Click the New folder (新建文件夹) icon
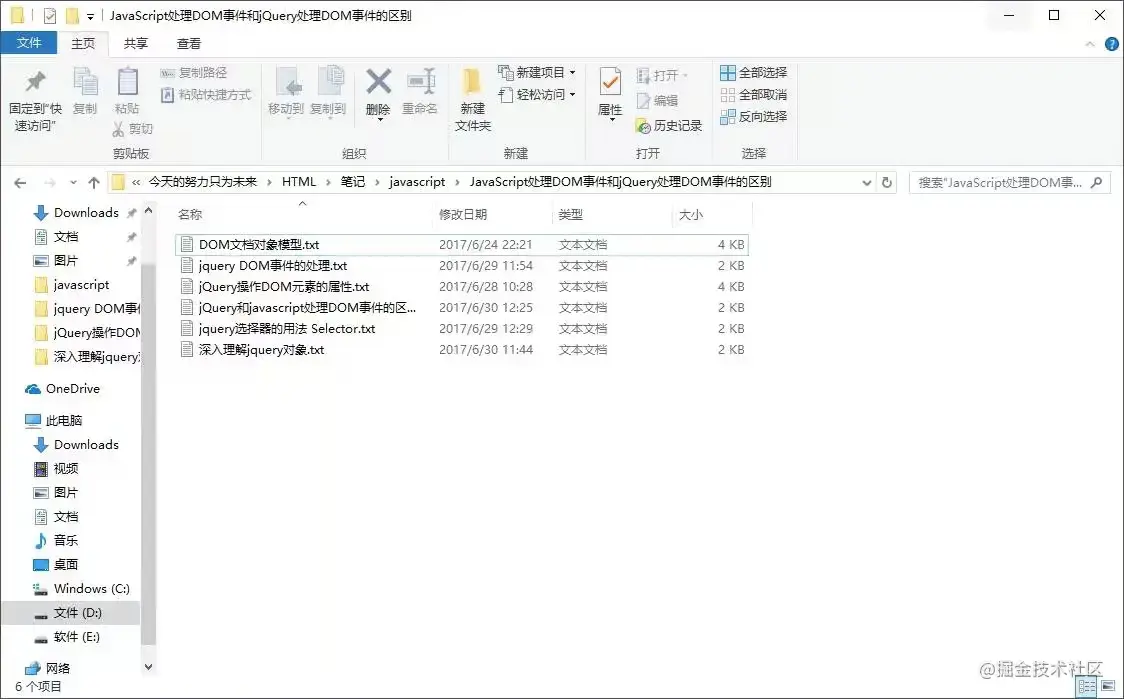The height and width of the screenshot is (699, 1124). [x=471, y=82]
